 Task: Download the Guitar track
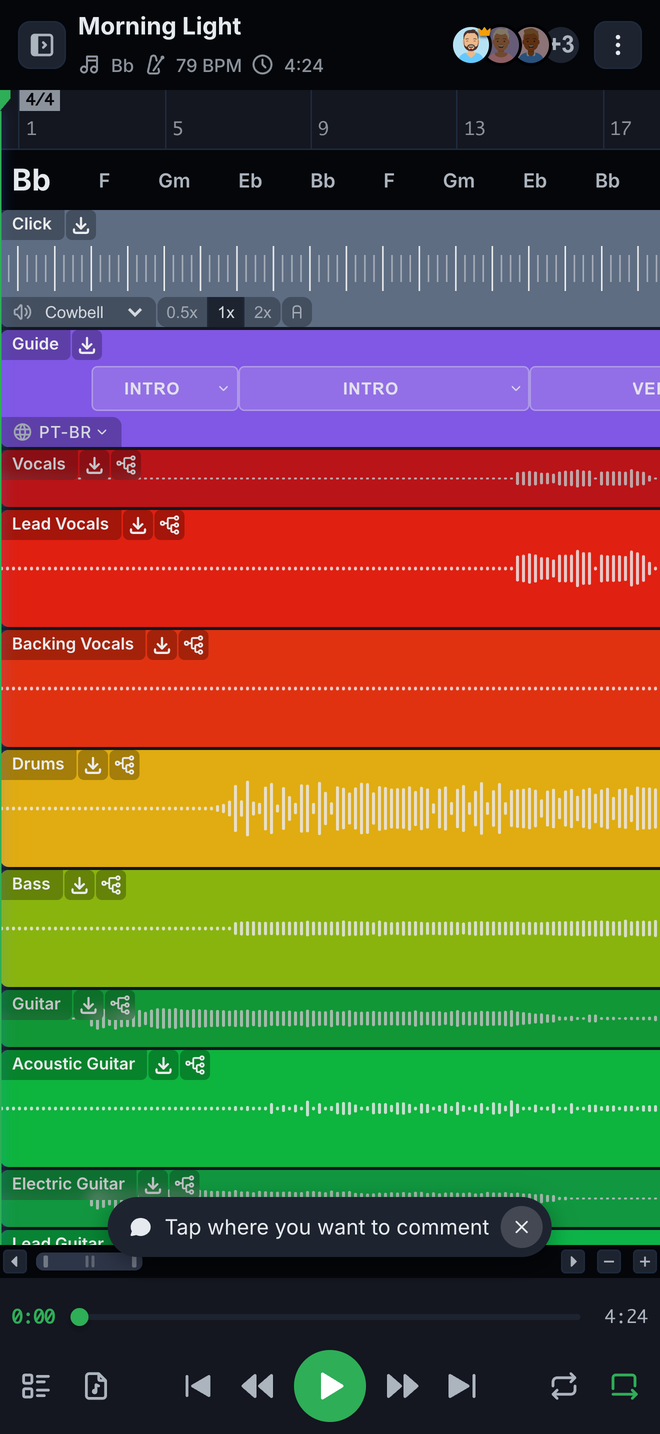pos(89,1005)
